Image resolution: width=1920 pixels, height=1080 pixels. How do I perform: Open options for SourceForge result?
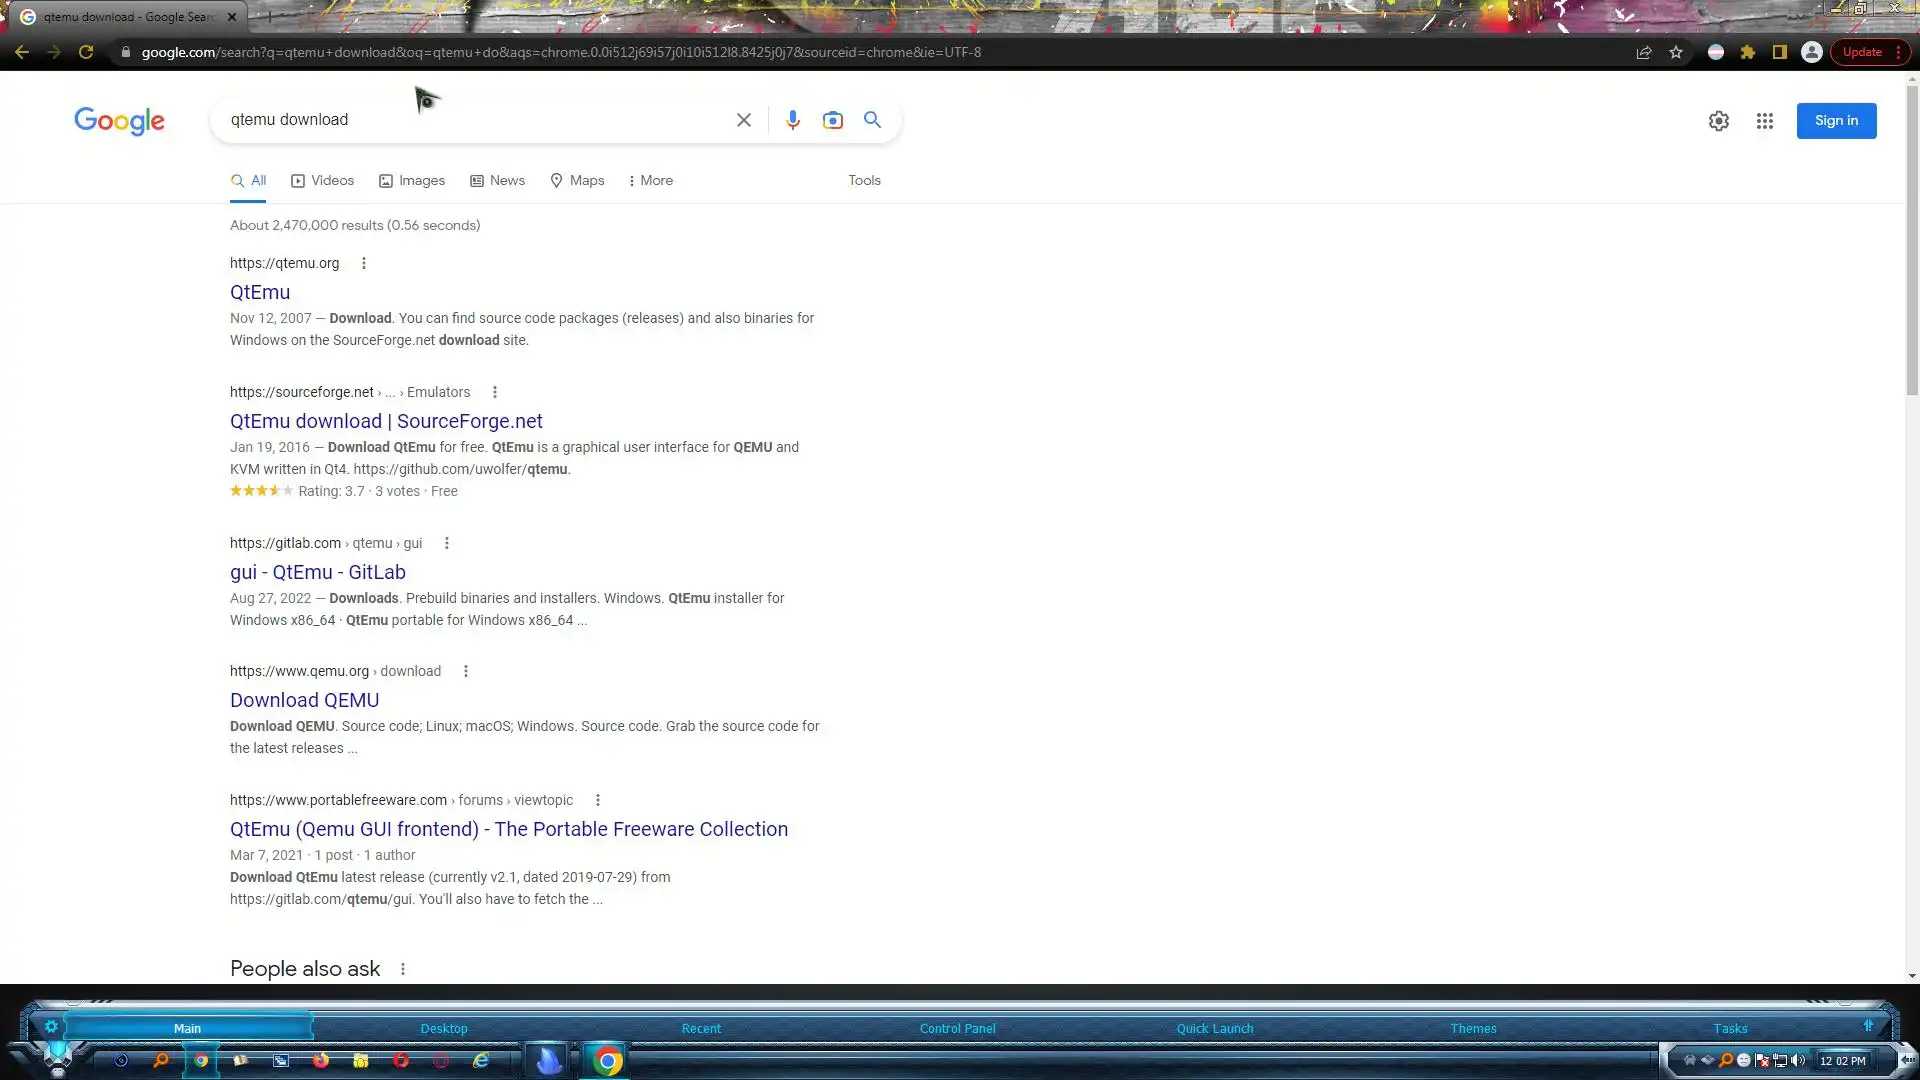(x=494, y=392)
